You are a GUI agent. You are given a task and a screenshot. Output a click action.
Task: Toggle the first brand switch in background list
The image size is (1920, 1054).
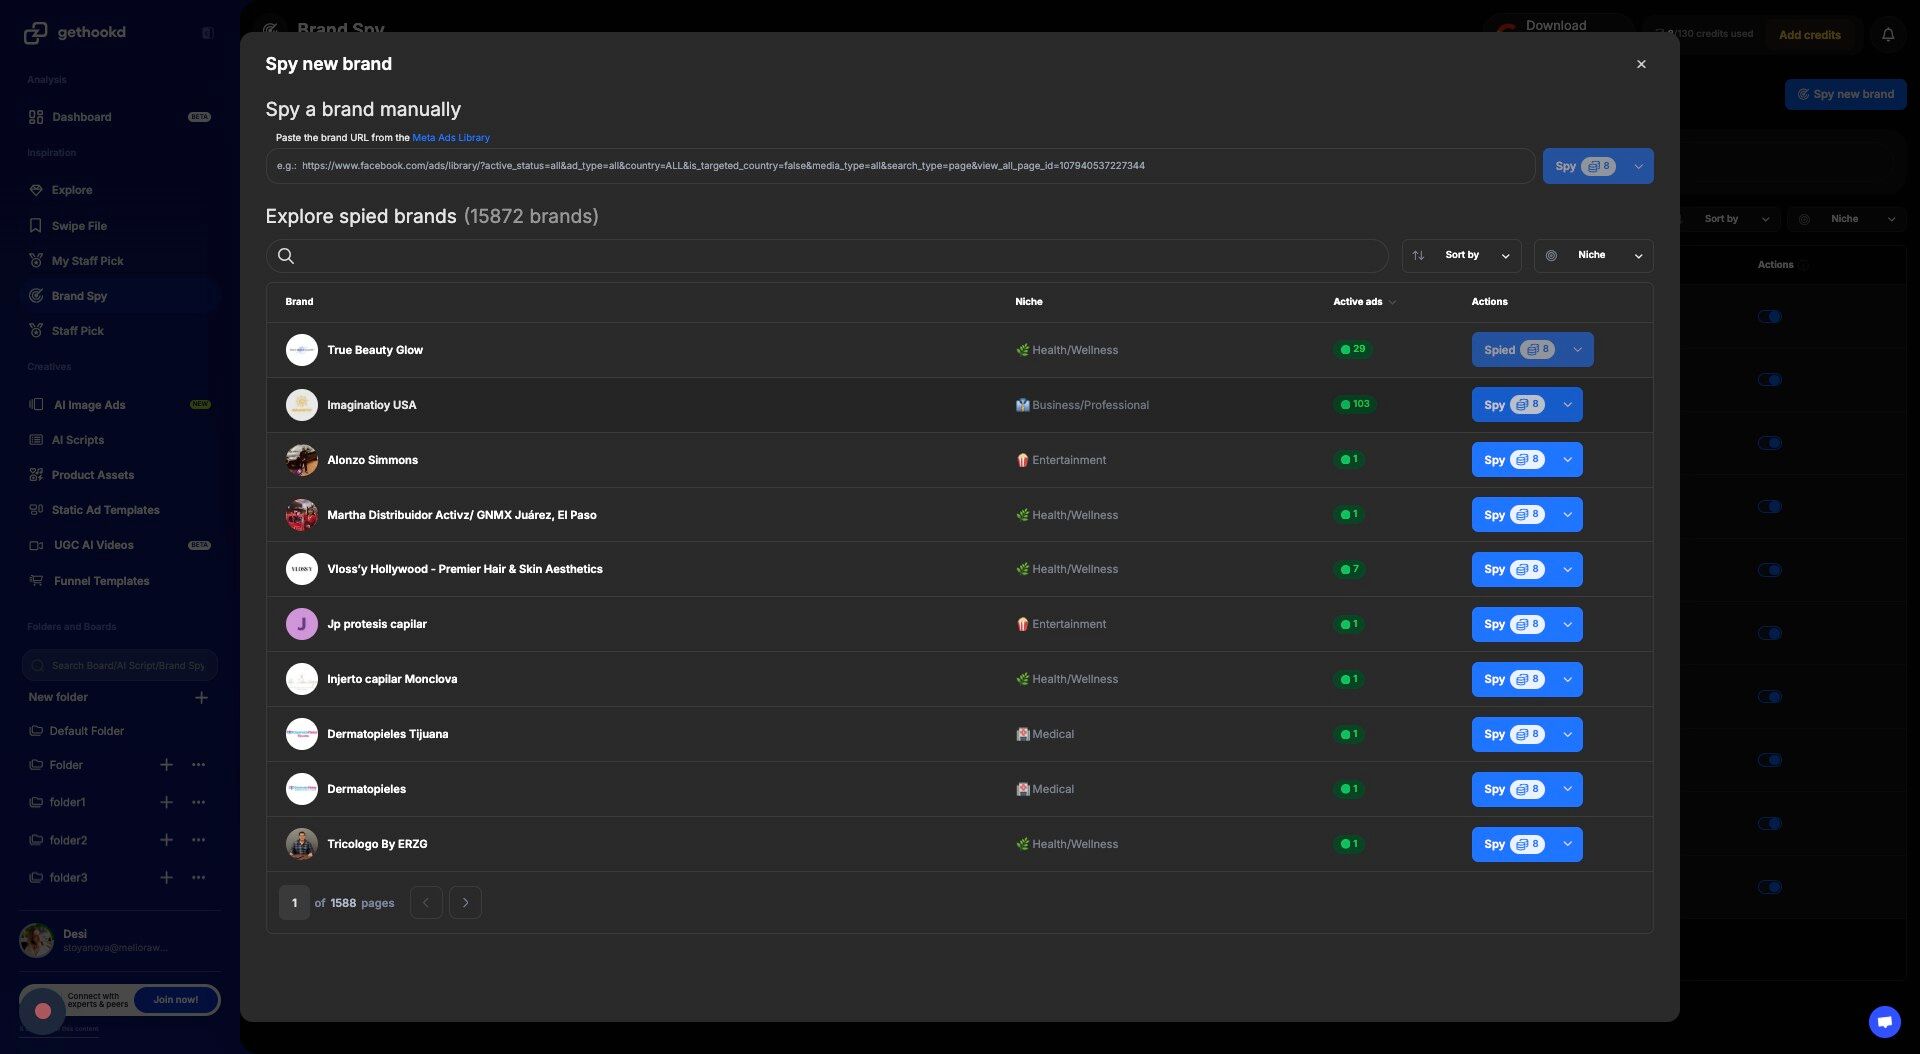coord(1769,317)
